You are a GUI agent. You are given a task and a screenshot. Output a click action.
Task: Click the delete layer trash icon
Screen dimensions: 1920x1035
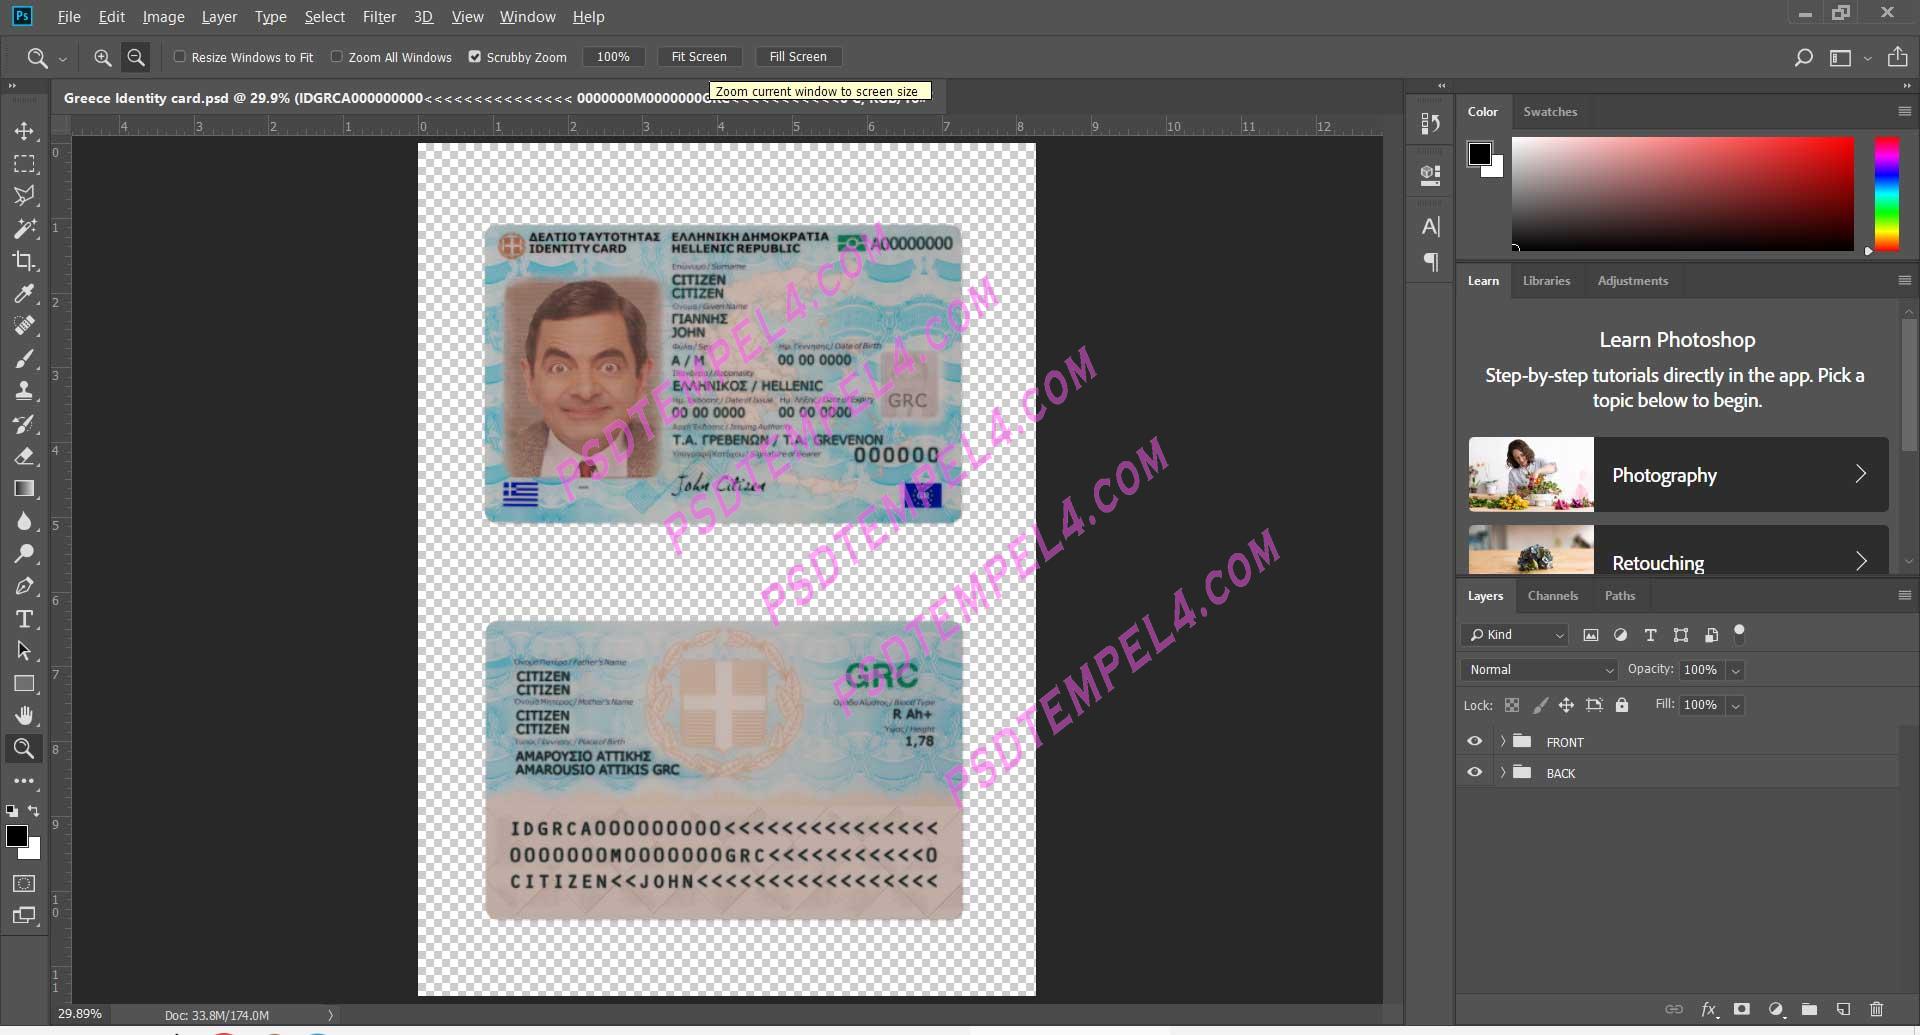coord(1877,1010)
